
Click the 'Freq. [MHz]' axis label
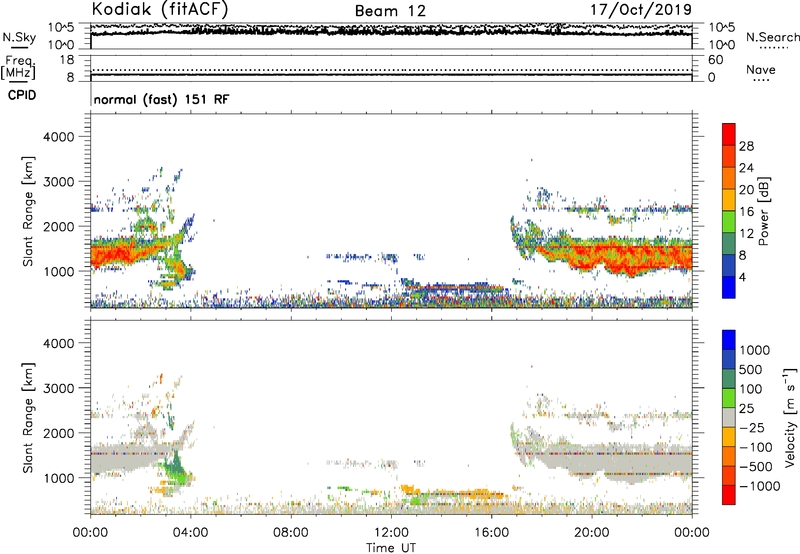click(x=18, y=68)
